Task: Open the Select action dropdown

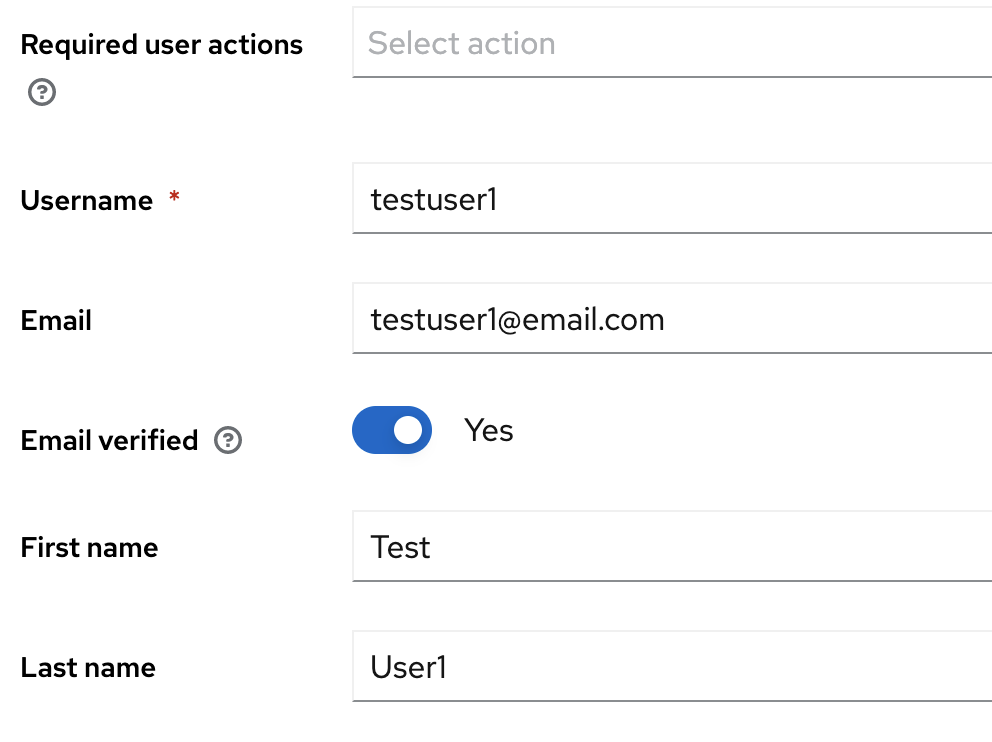Action: [x=672, y=43]
